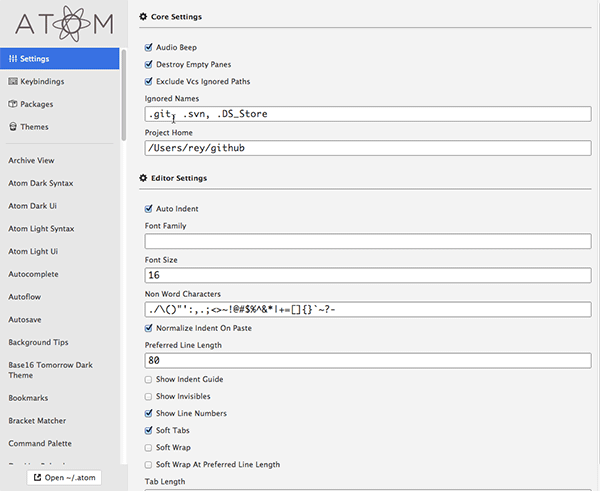Screen dimensions: 600x491
Task: Select Bracket Matcher in sidebar
Action: click(37, 421)
